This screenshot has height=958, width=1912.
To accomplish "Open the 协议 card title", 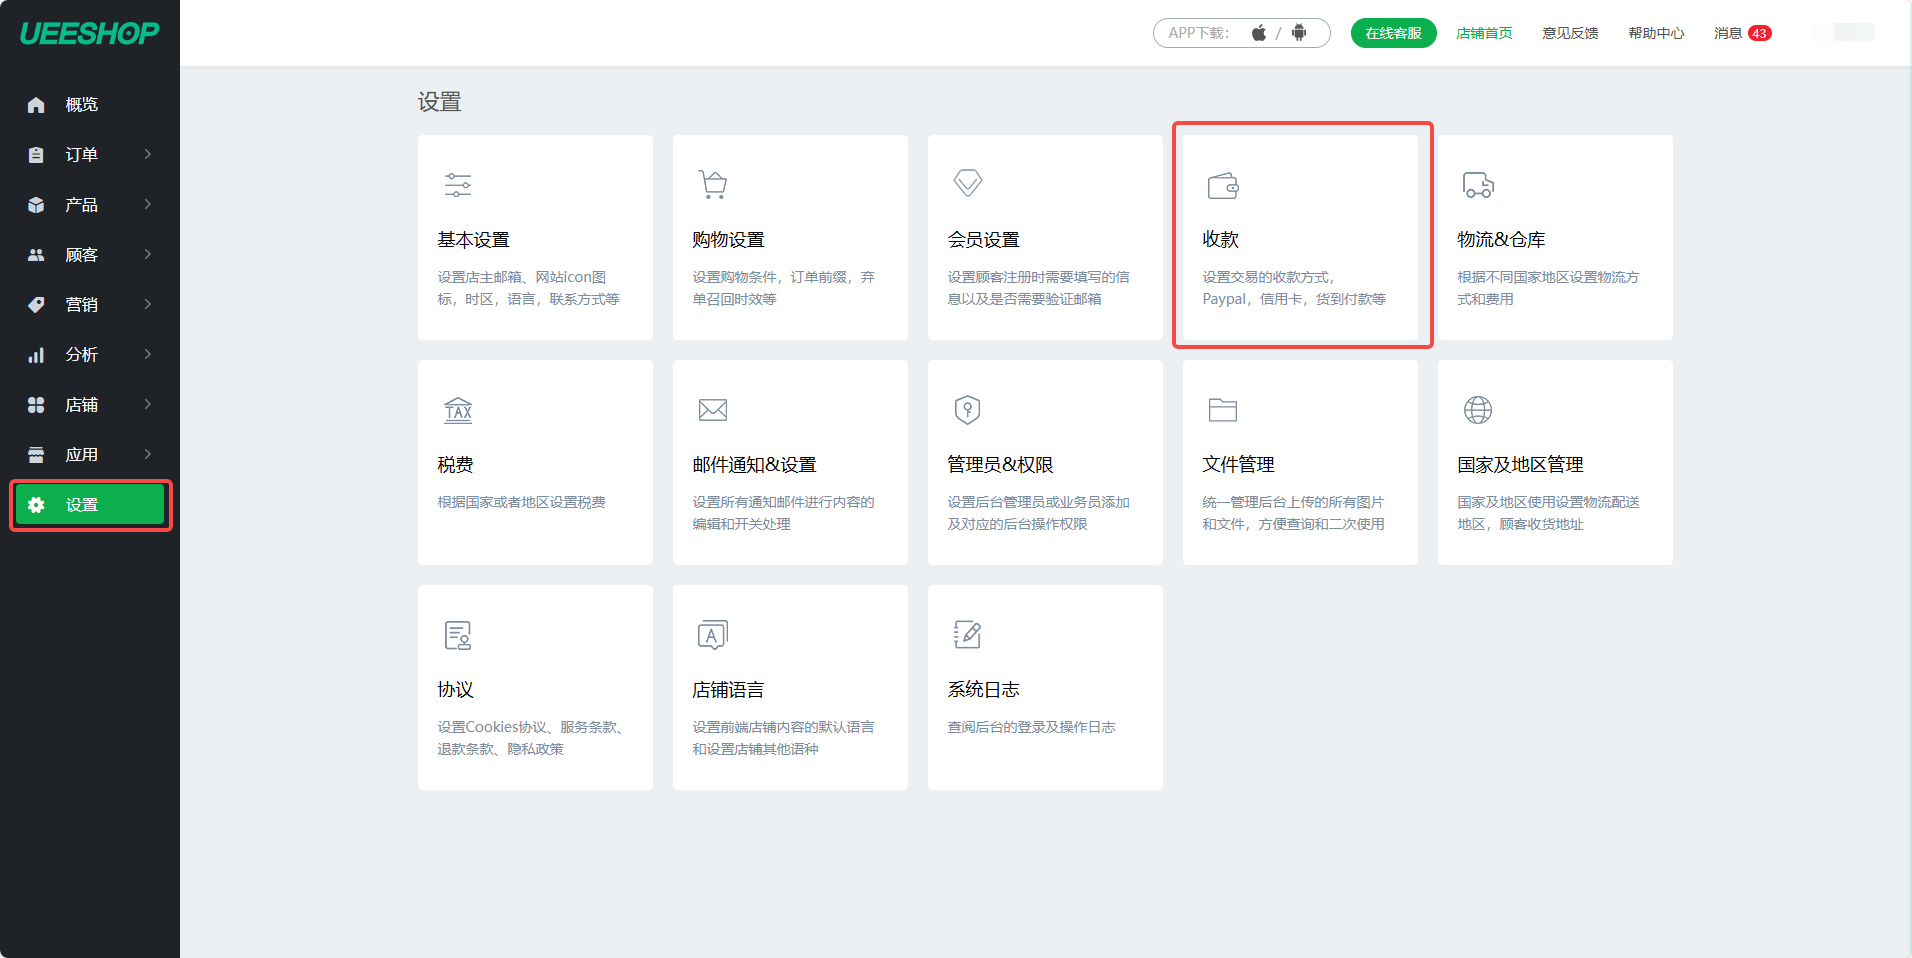I will coord(456,690).
